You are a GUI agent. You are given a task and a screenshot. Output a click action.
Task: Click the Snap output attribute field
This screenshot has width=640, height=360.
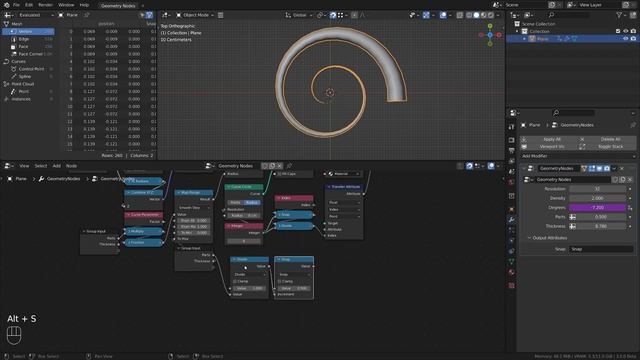601,249
